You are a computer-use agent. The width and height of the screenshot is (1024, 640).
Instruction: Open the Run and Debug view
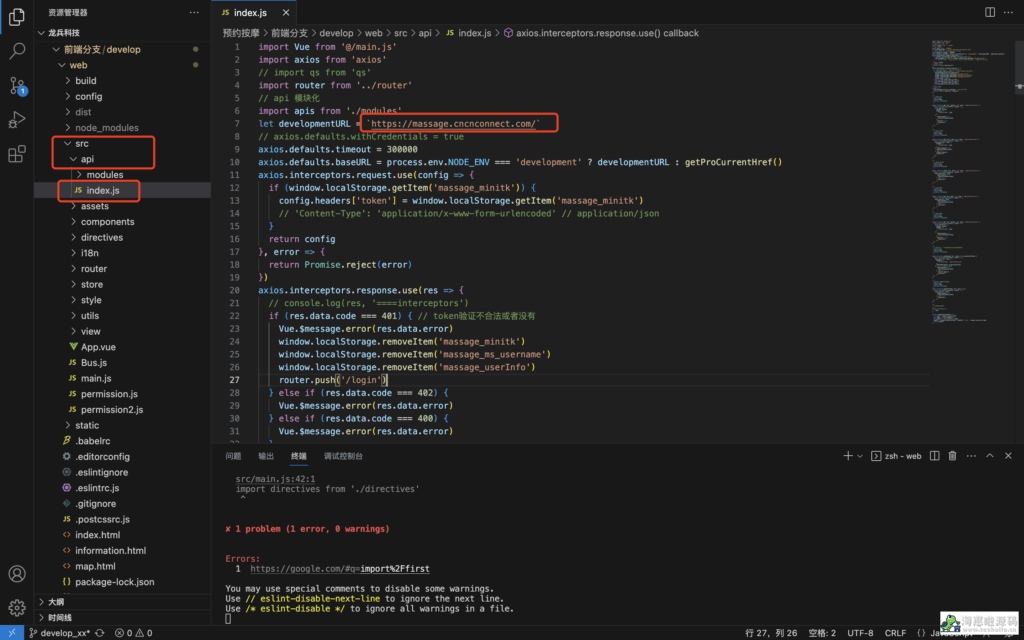[17, 120]
